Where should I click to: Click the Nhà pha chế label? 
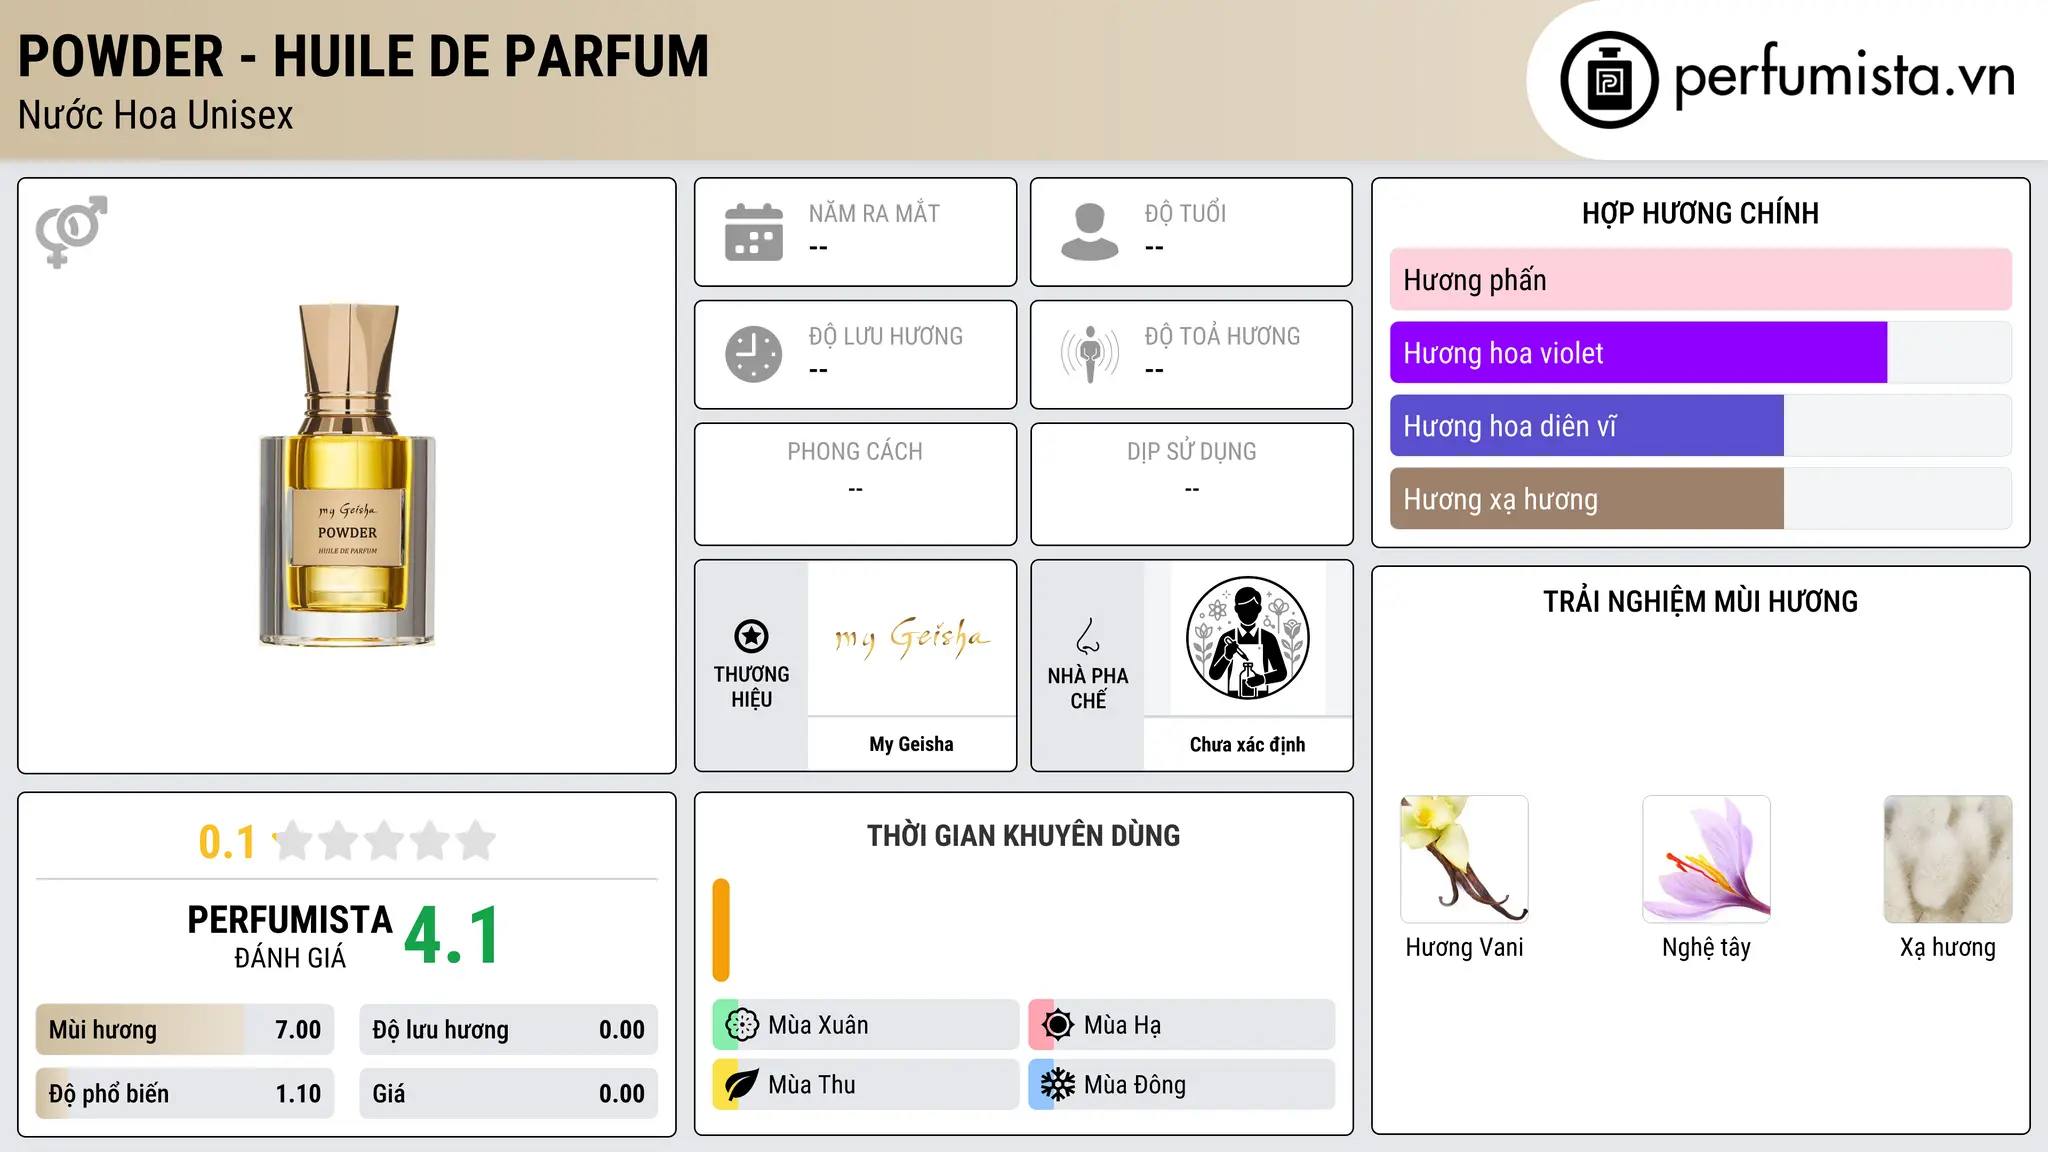1088,688
